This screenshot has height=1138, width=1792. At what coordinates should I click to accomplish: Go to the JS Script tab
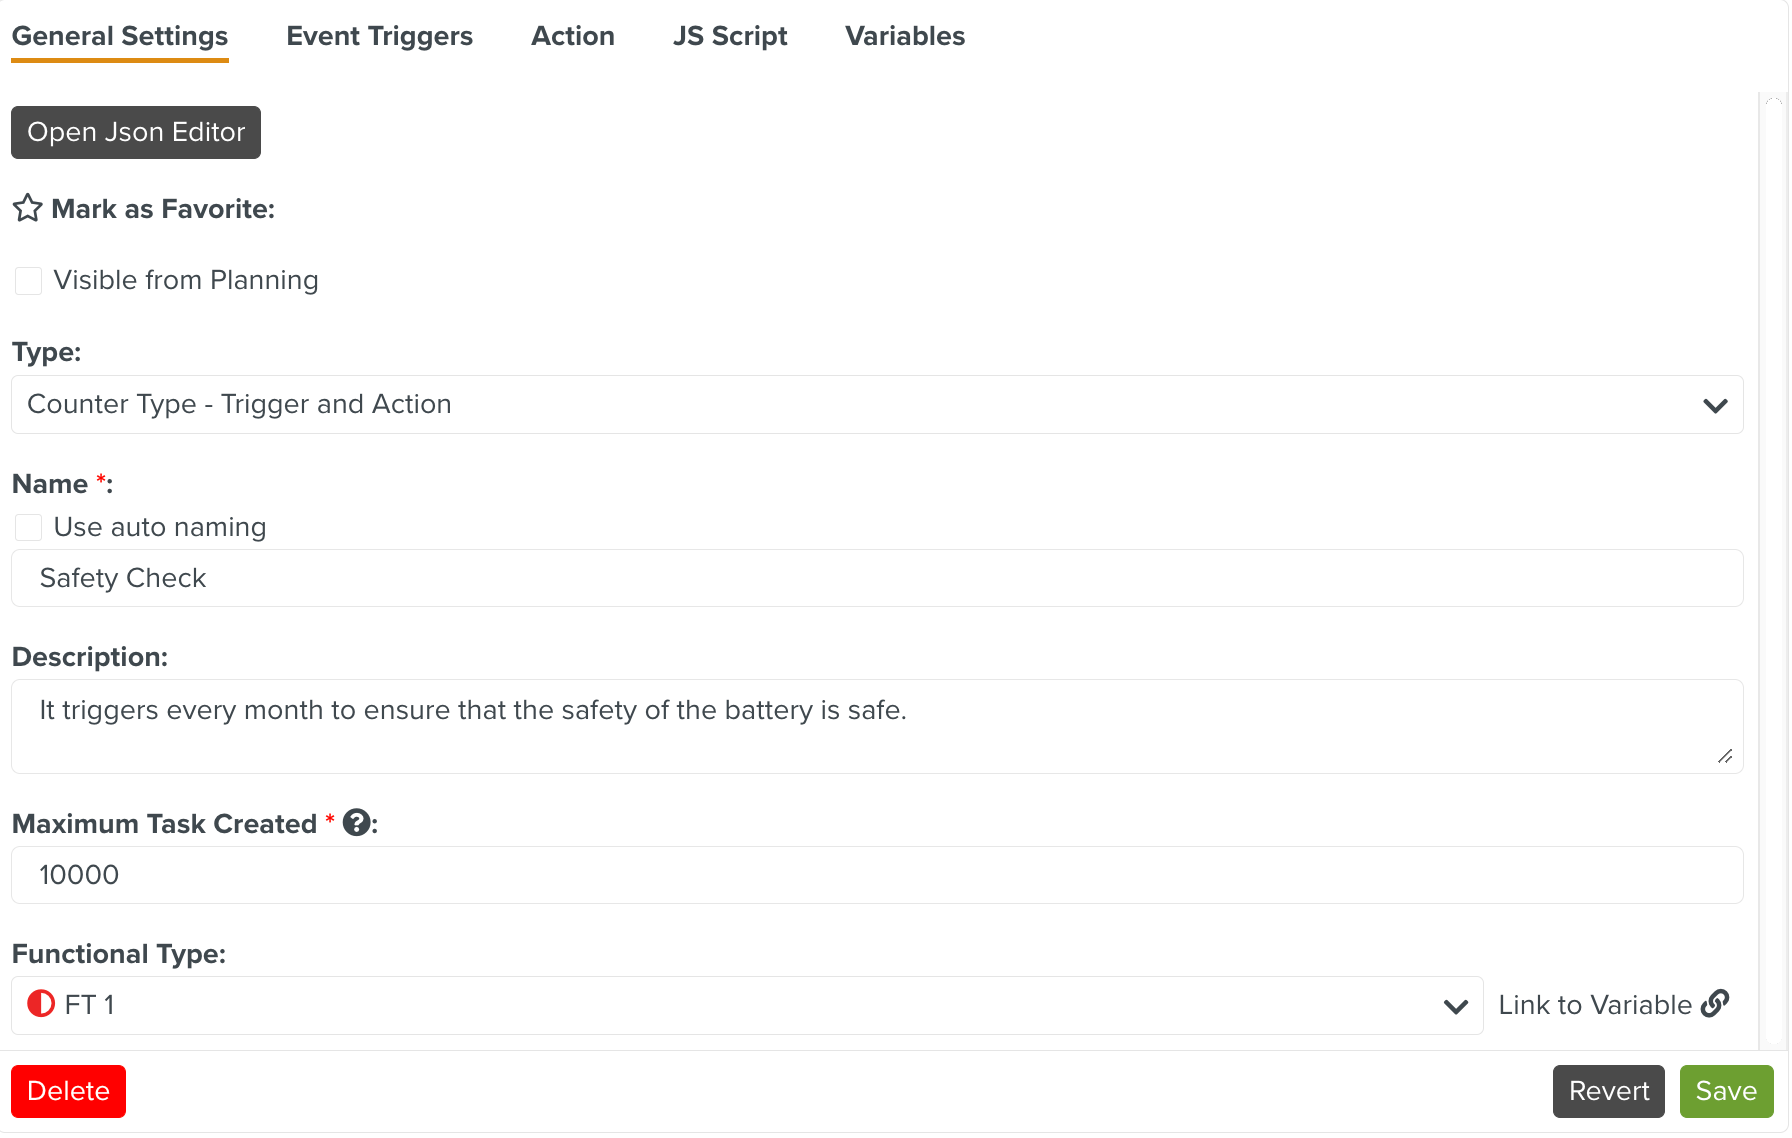point(730,36)
